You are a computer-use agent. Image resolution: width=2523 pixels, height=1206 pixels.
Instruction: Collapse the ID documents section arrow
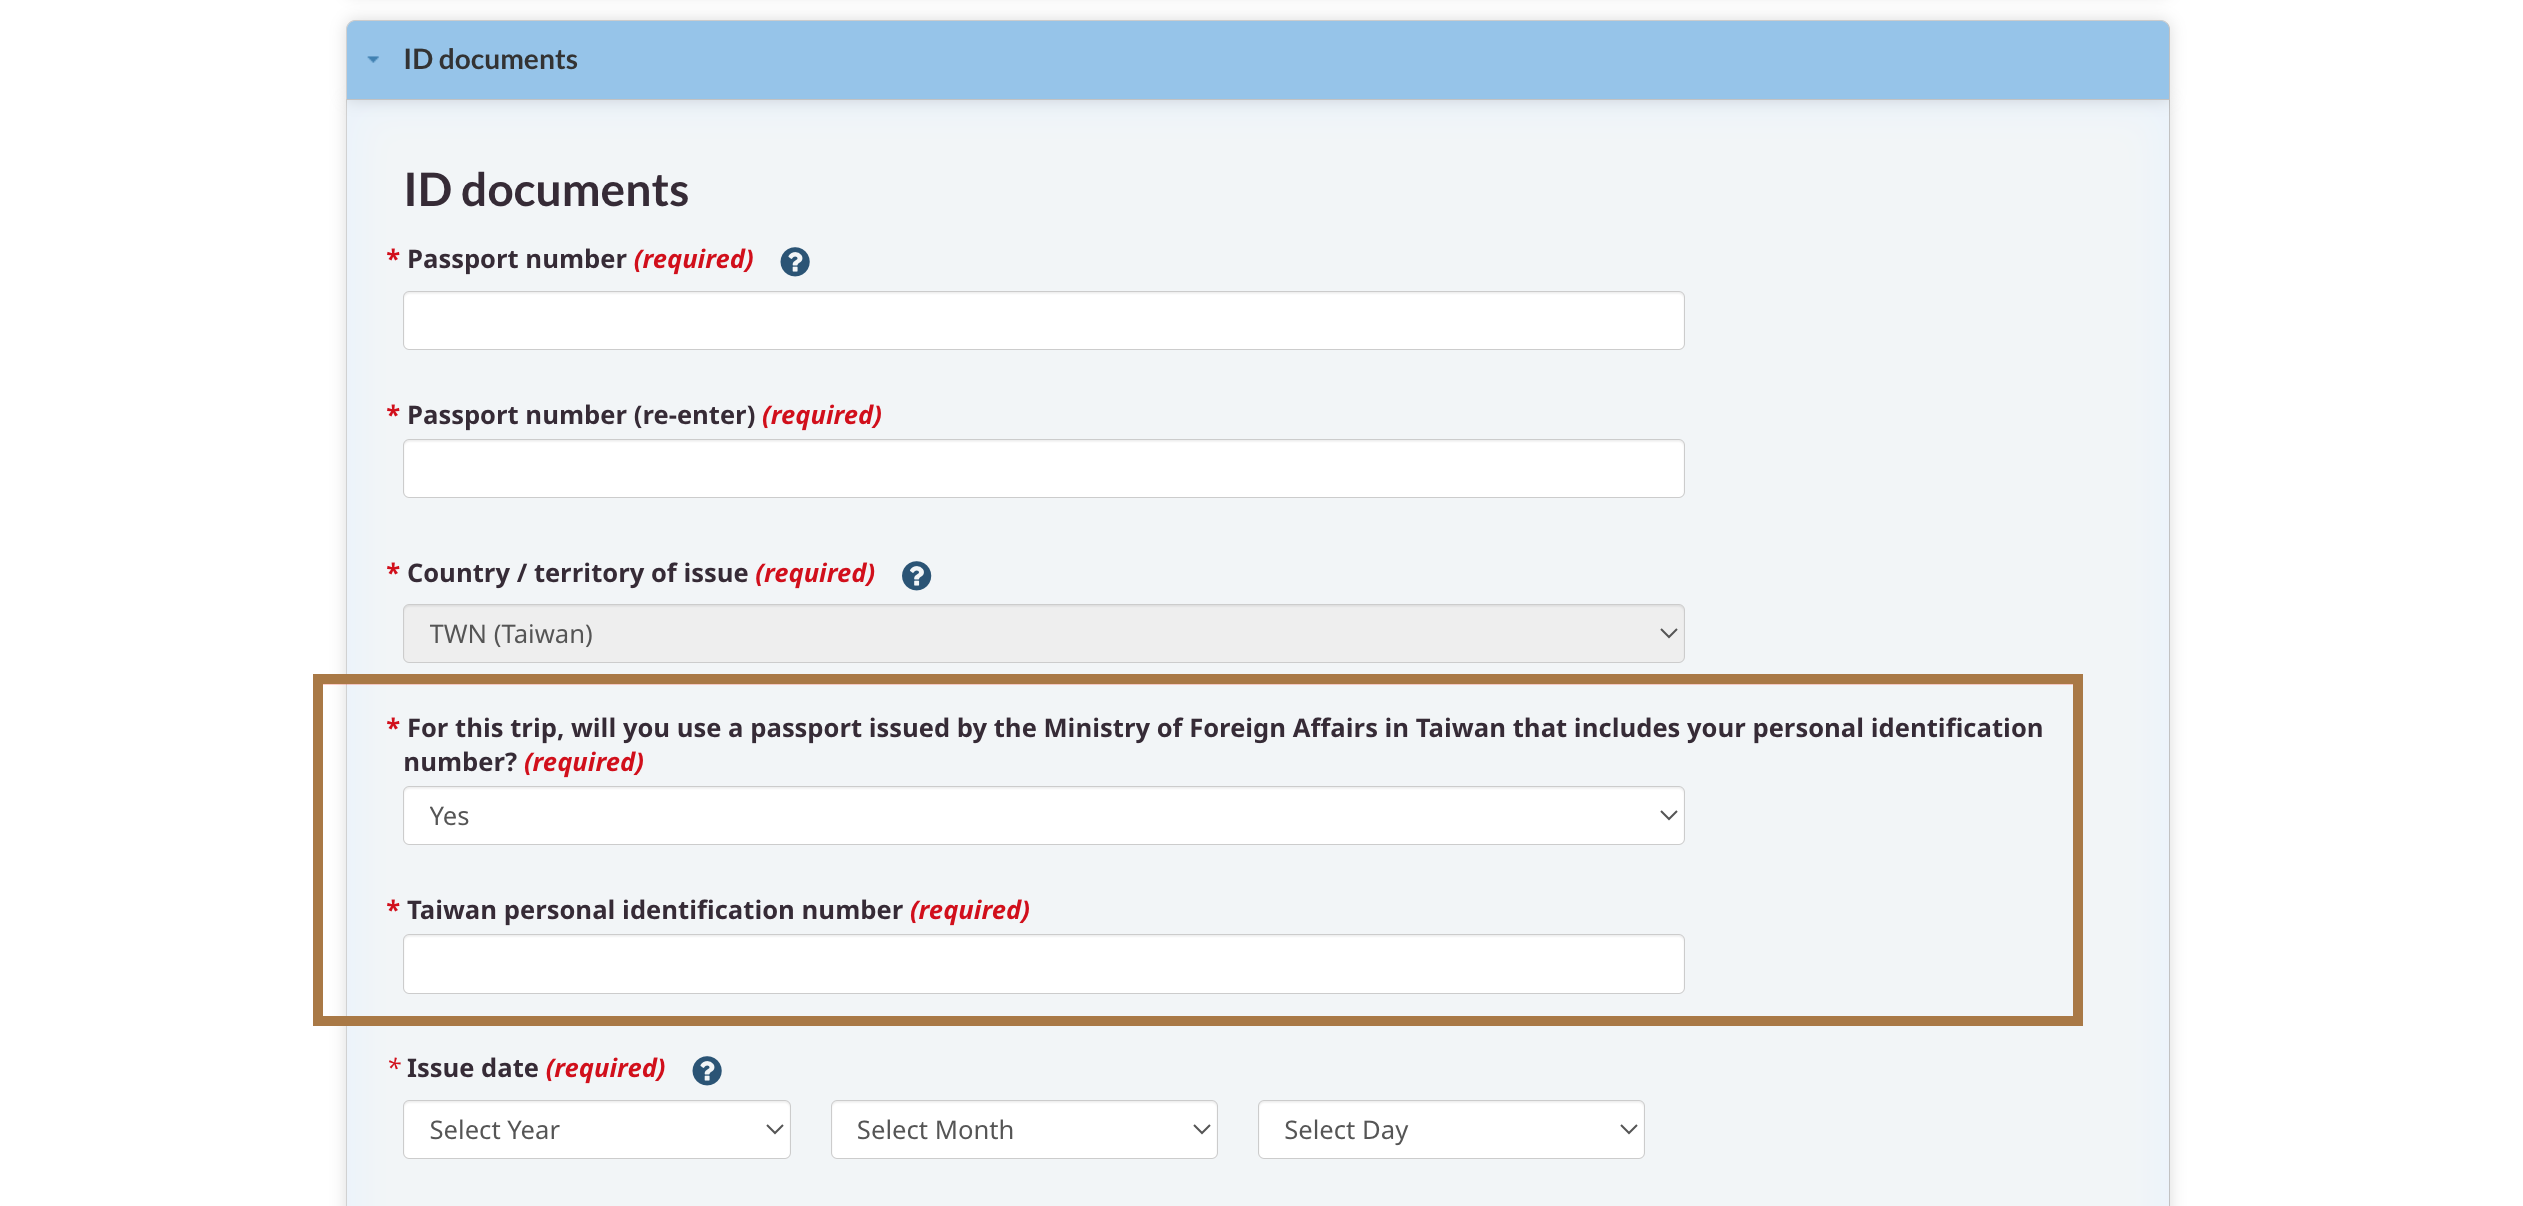[x=373, y=60]
